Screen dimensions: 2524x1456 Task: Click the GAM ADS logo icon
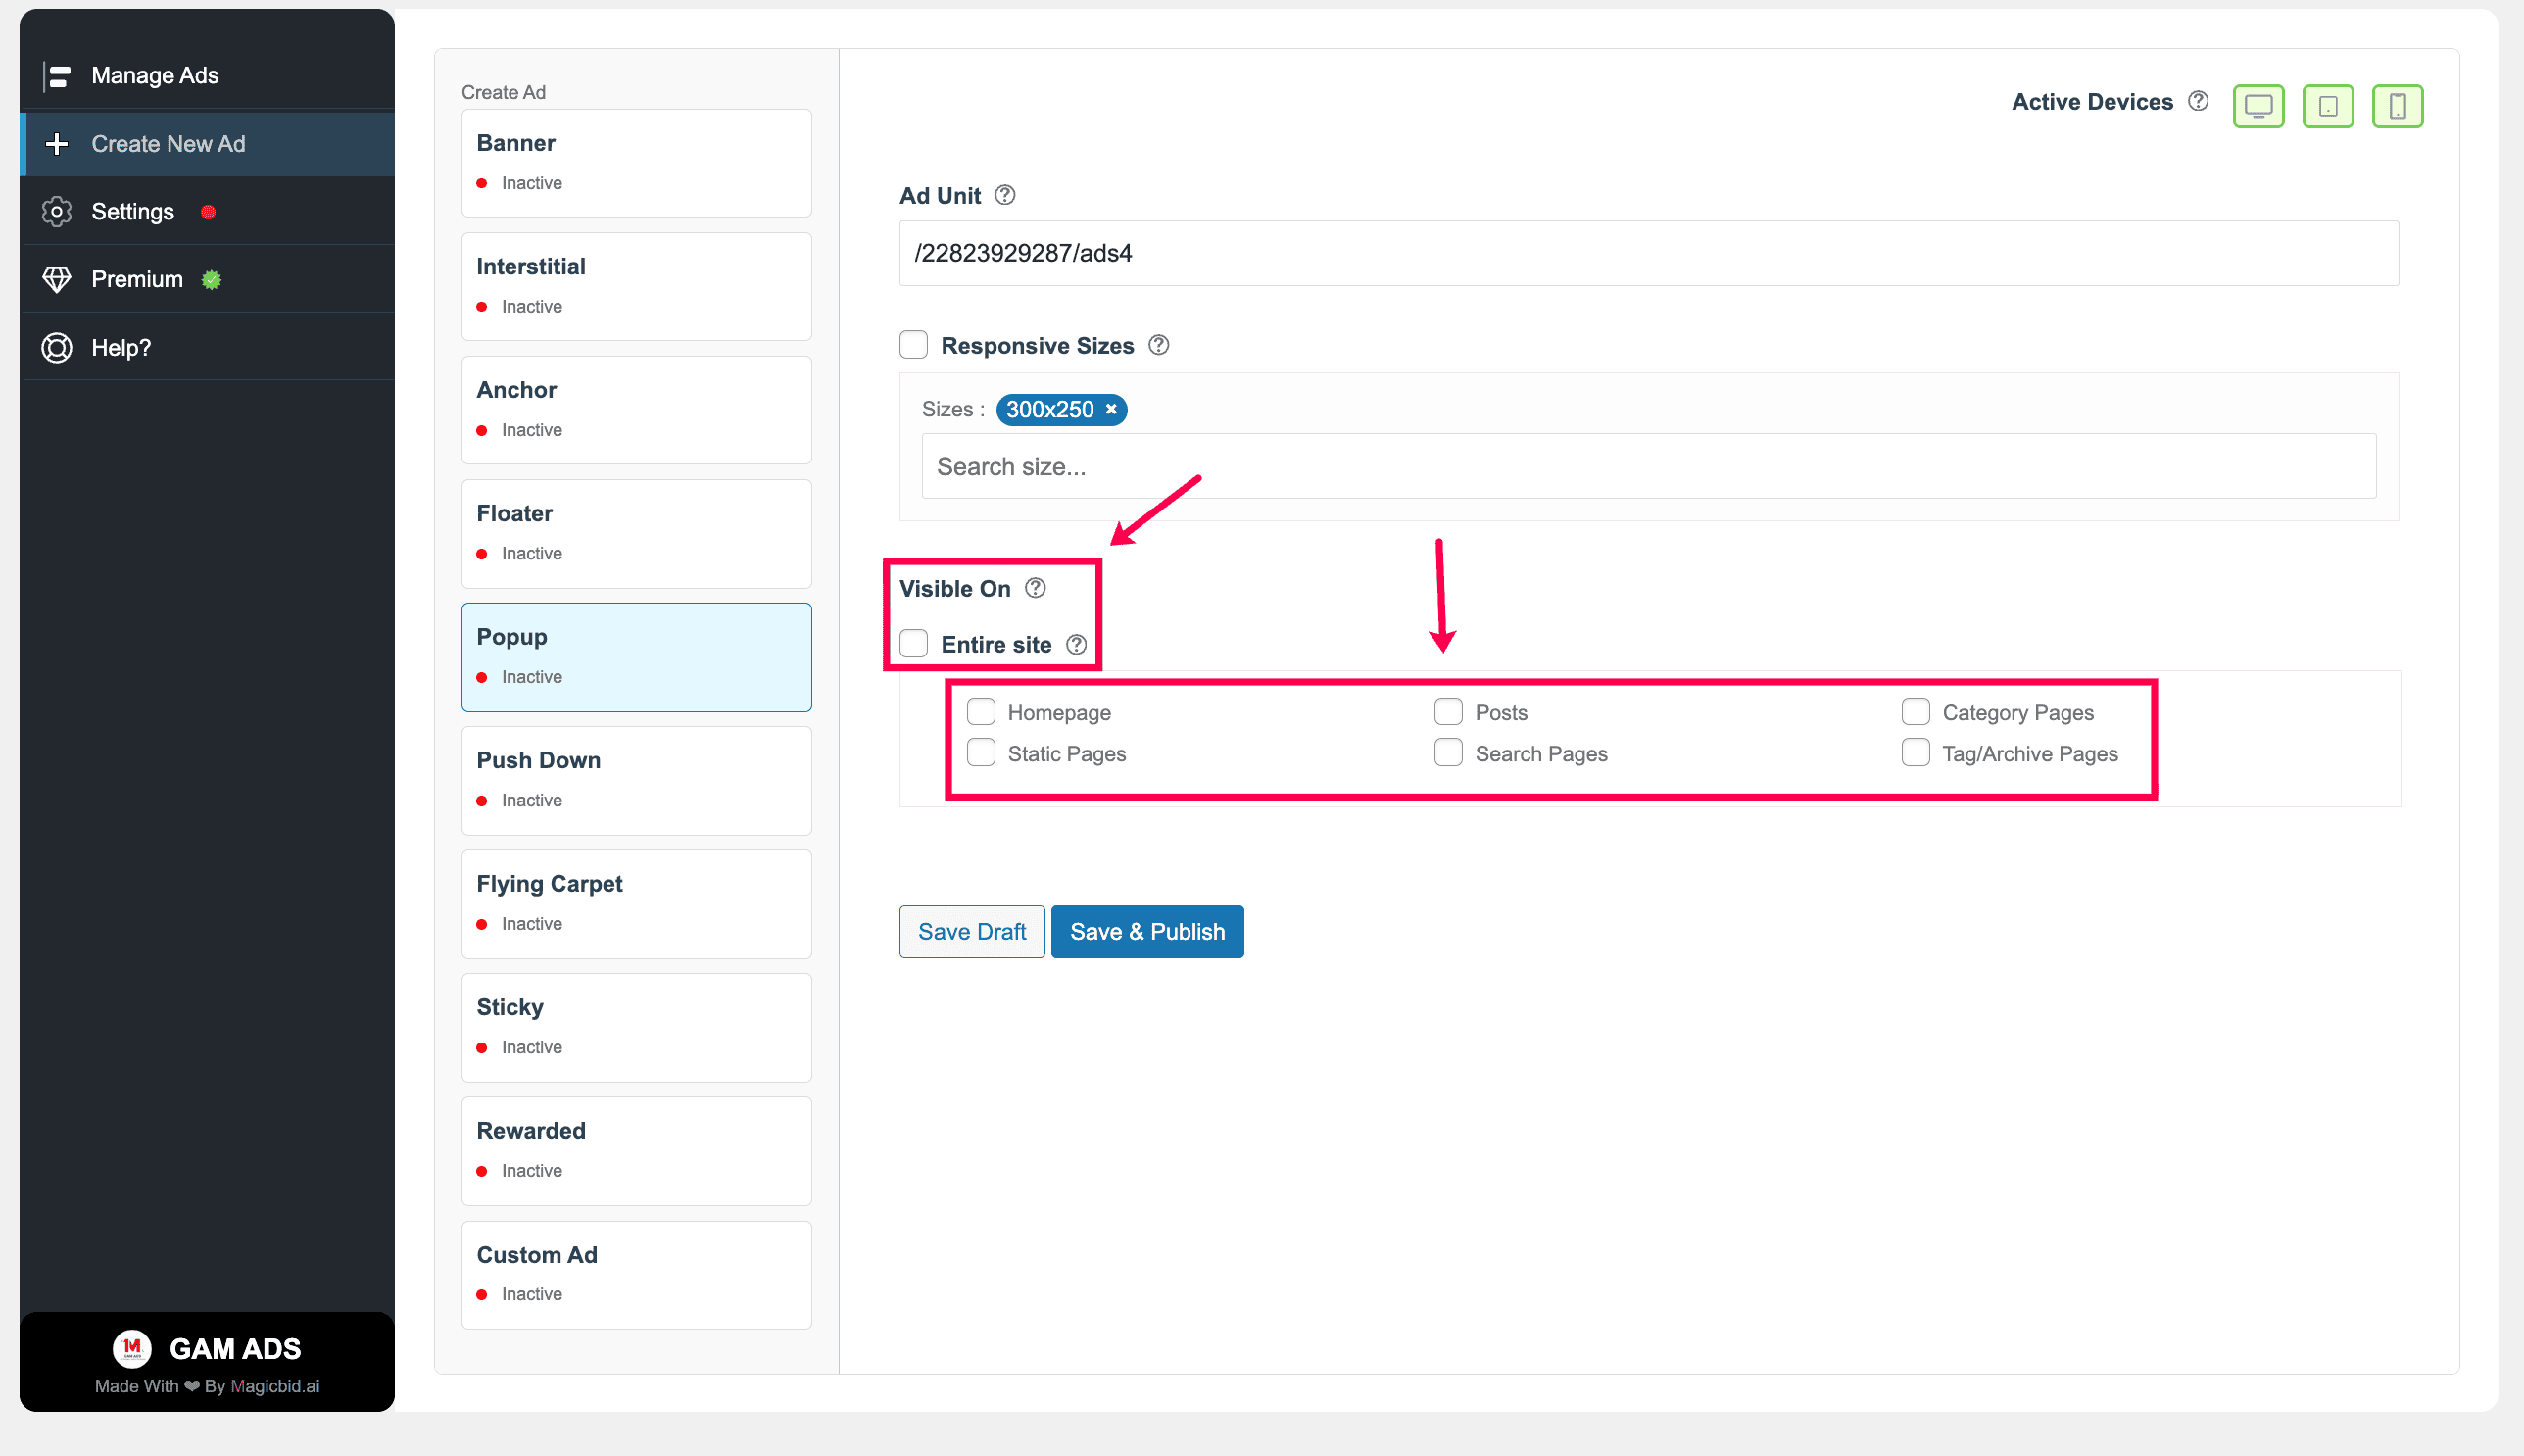[x=132, y=1349]
